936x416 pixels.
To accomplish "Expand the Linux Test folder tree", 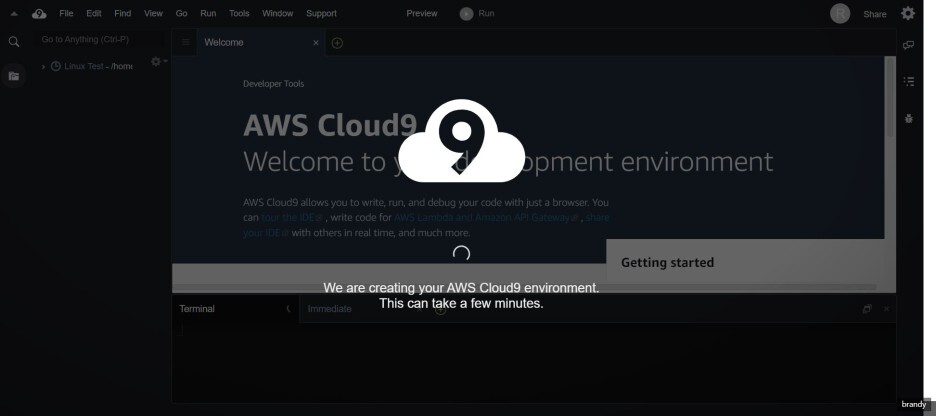I will click(43, 67).
